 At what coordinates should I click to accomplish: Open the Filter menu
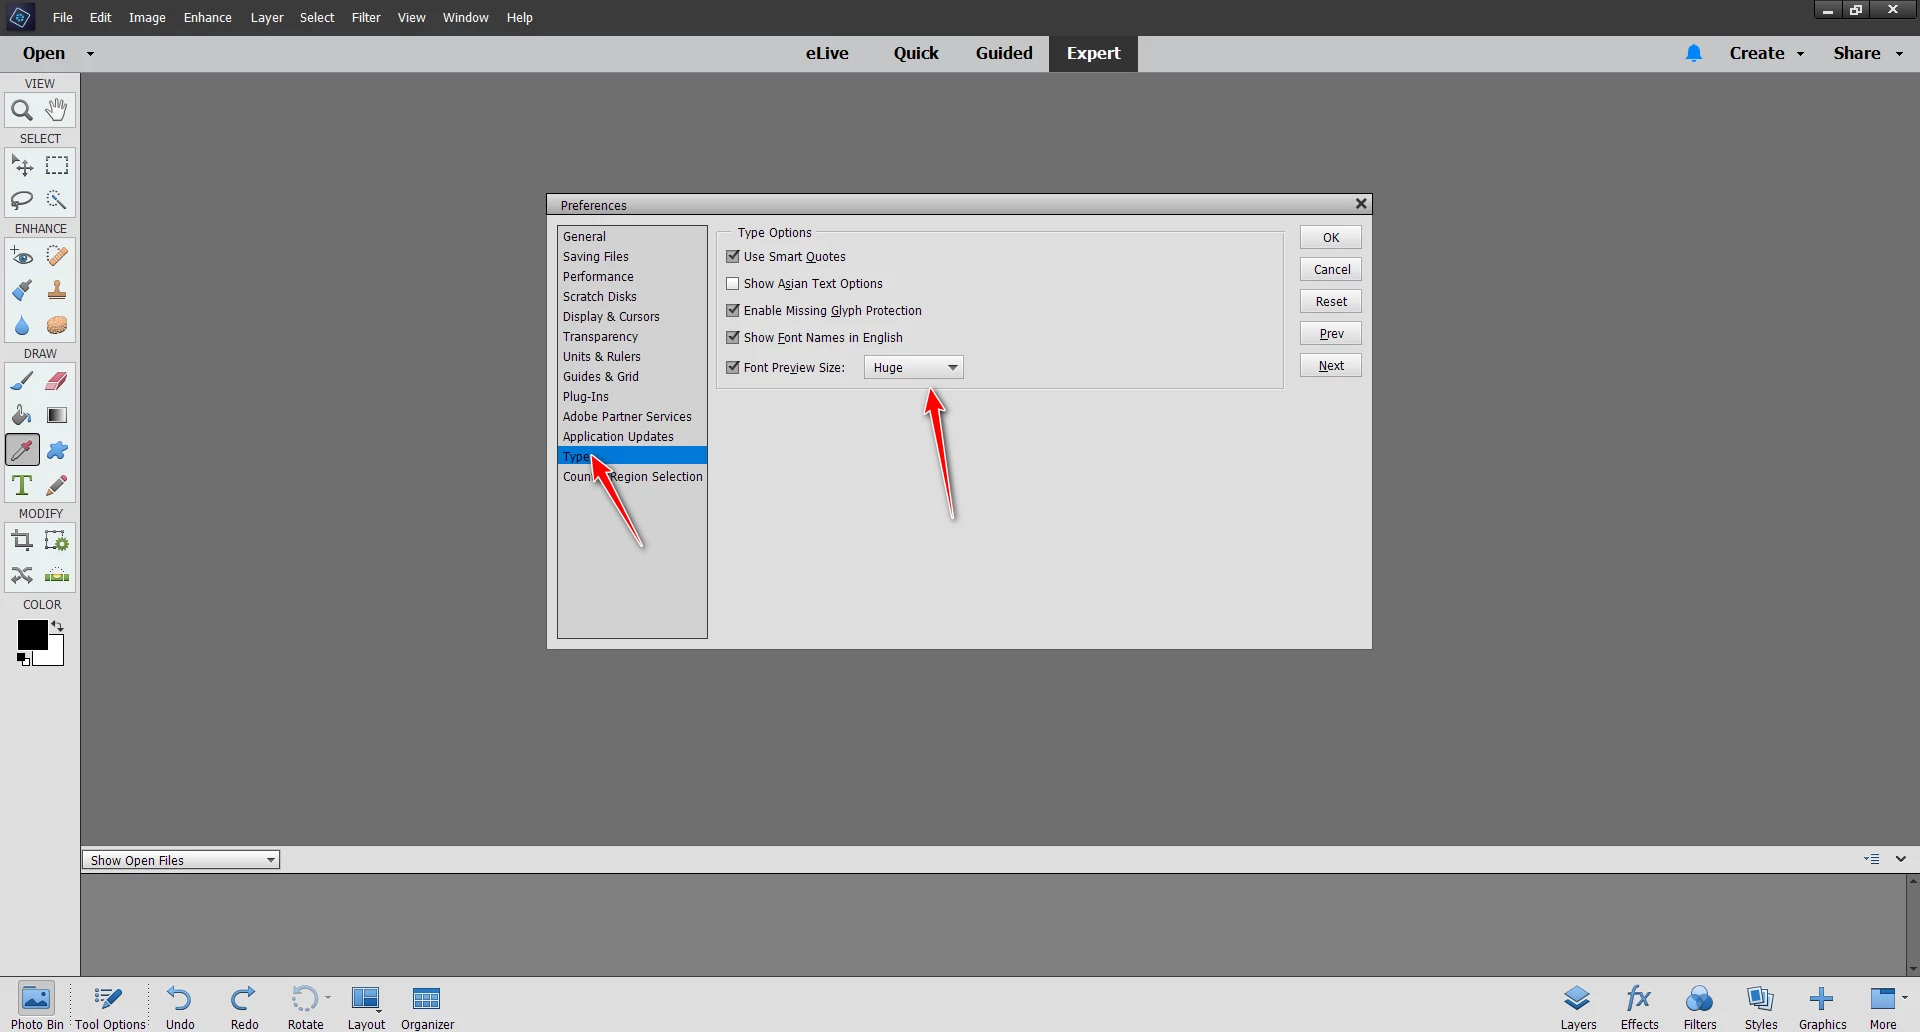tap(366, 18)
